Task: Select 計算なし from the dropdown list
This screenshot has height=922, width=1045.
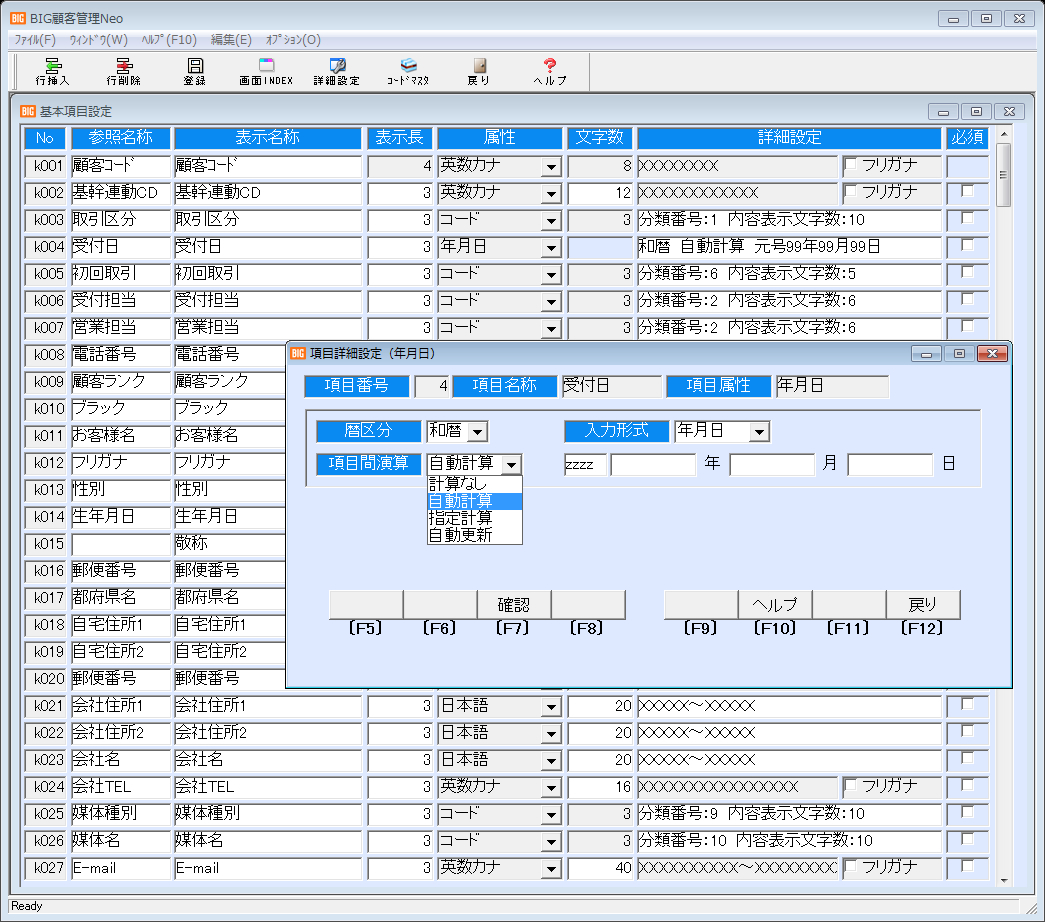Action: tap(475, 484)
